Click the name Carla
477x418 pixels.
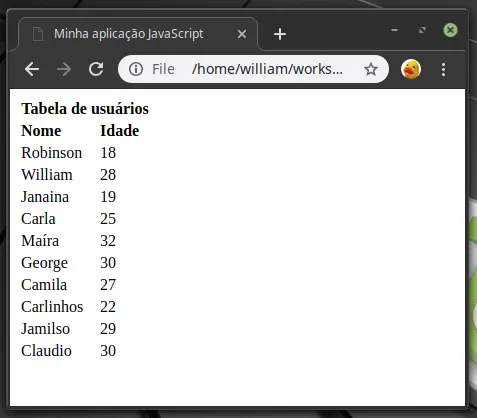38,219
